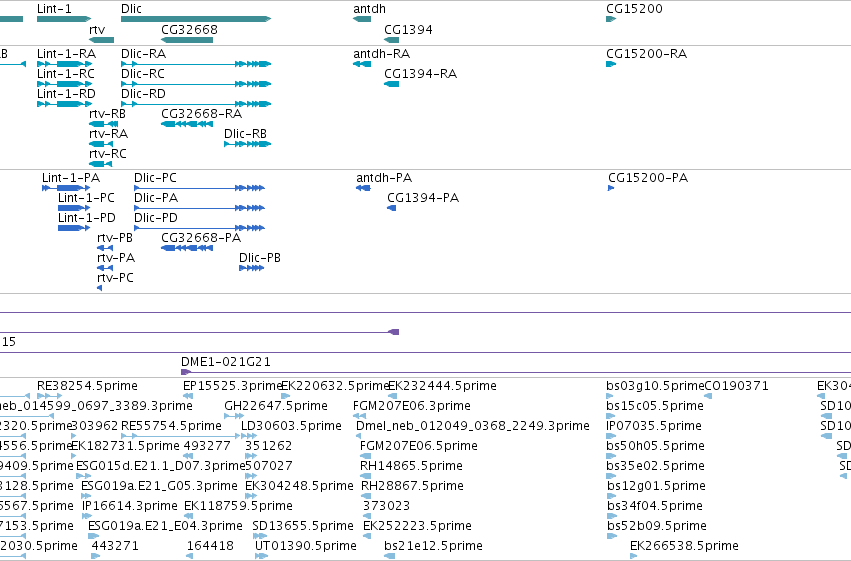This screenshot has height=561, width=851.
Task: Select the rtv-RC transcript
Action: click(100, 164)
